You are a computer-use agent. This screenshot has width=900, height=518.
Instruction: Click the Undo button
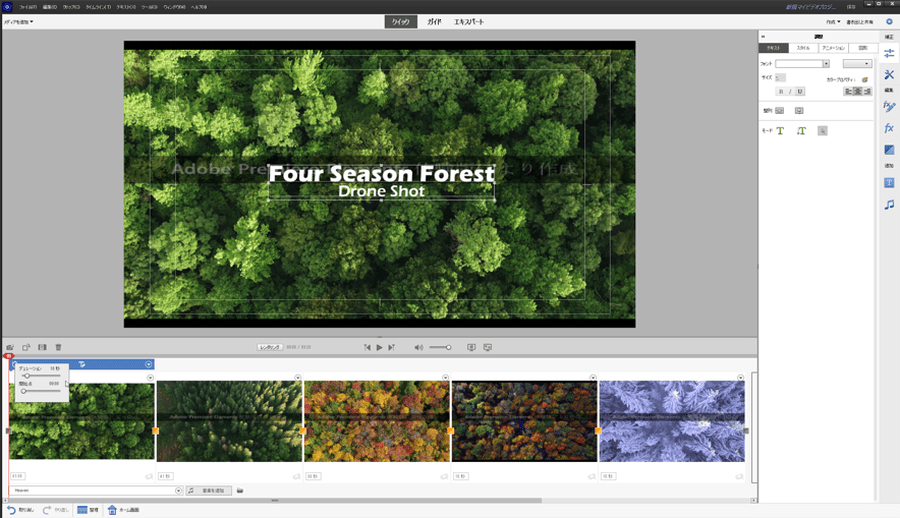21,510
